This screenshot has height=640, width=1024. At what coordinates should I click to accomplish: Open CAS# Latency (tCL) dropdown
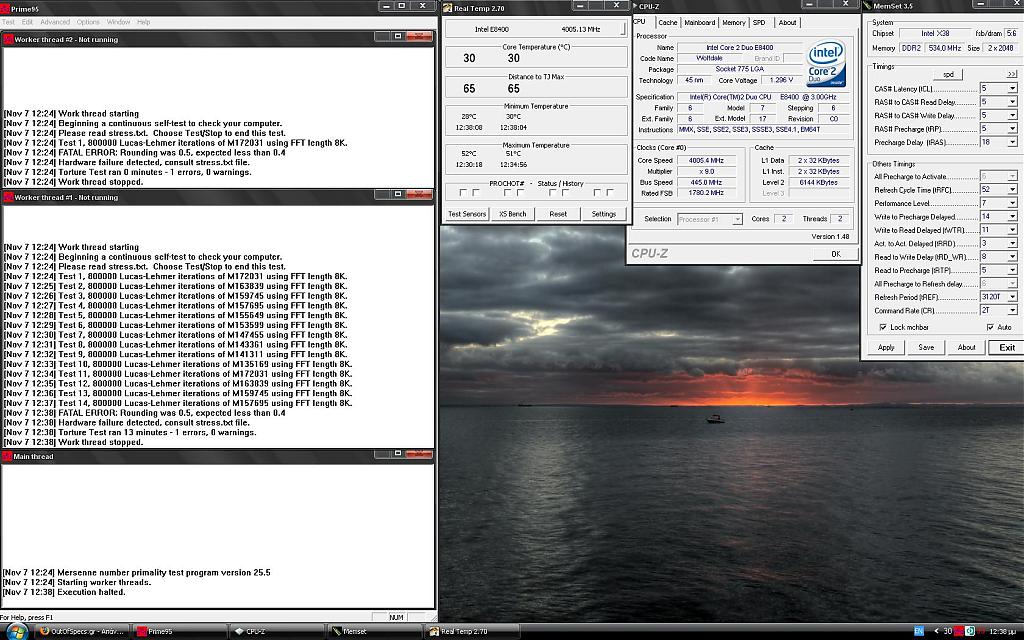(1012, 89)
